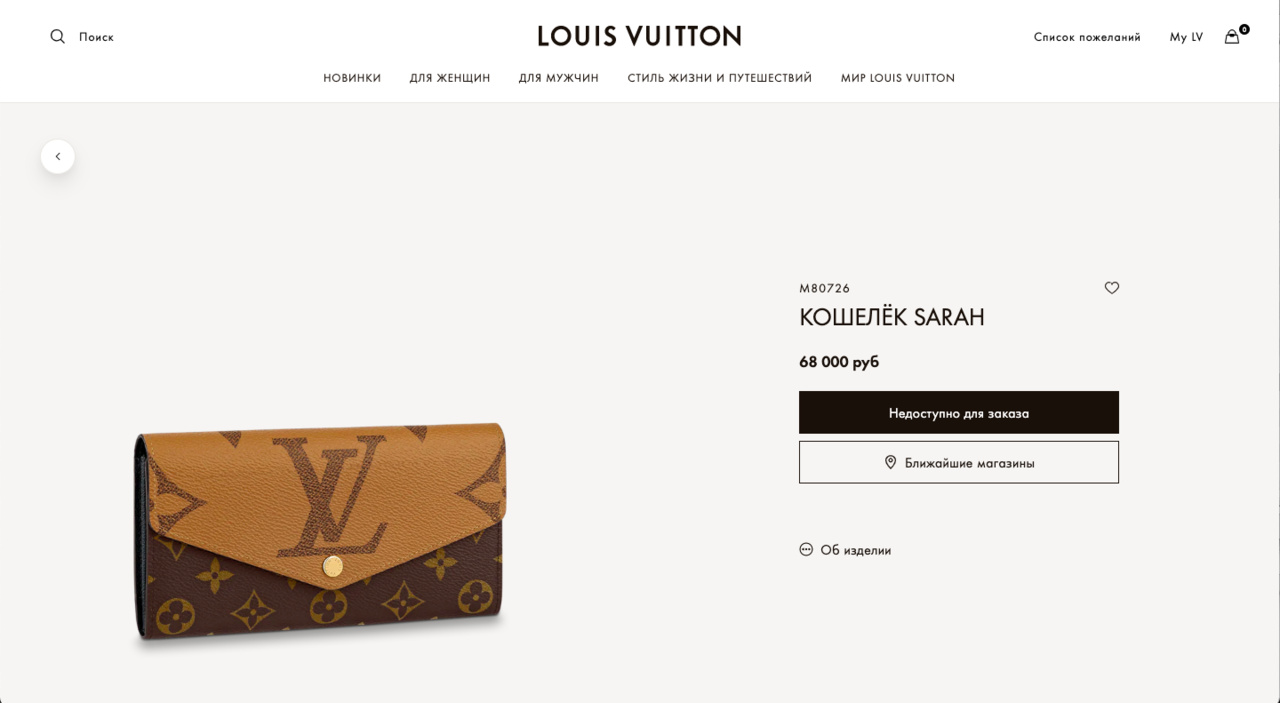Toggle the wishlist heart for Sarah wallet
Screen dimensions: 1280x703
tap(1112, 288)
